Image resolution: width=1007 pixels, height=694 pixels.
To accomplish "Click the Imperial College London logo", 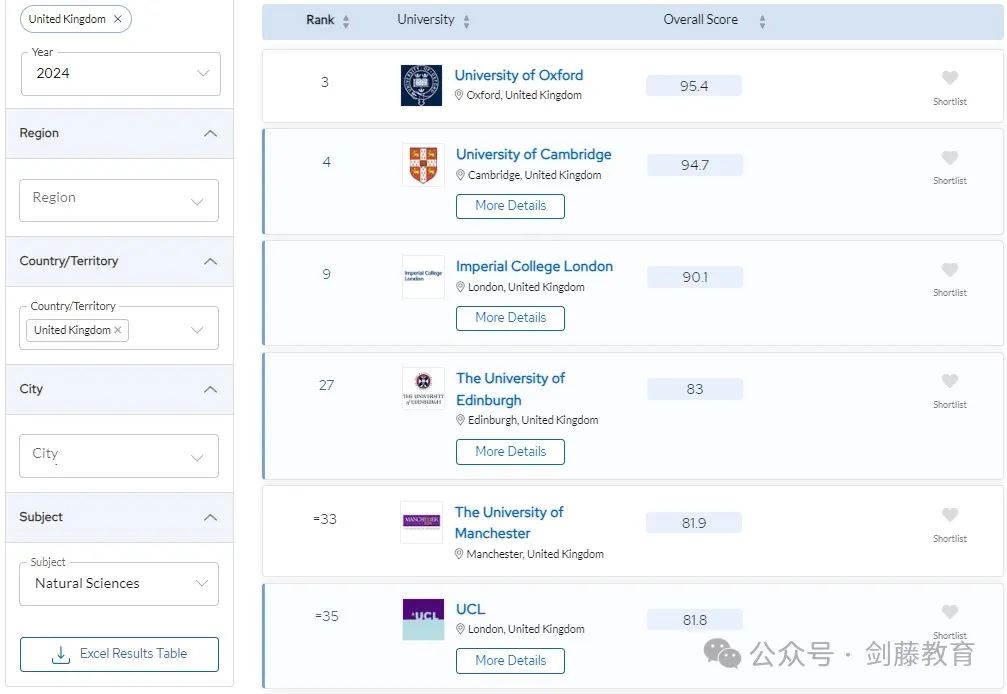I will tap(423, 277).
